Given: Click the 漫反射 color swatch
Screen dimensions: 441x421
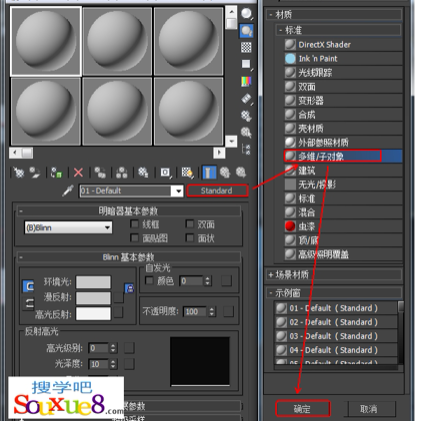Looking at the screenshot, I should pyautogui.click(x=93, y=298).
